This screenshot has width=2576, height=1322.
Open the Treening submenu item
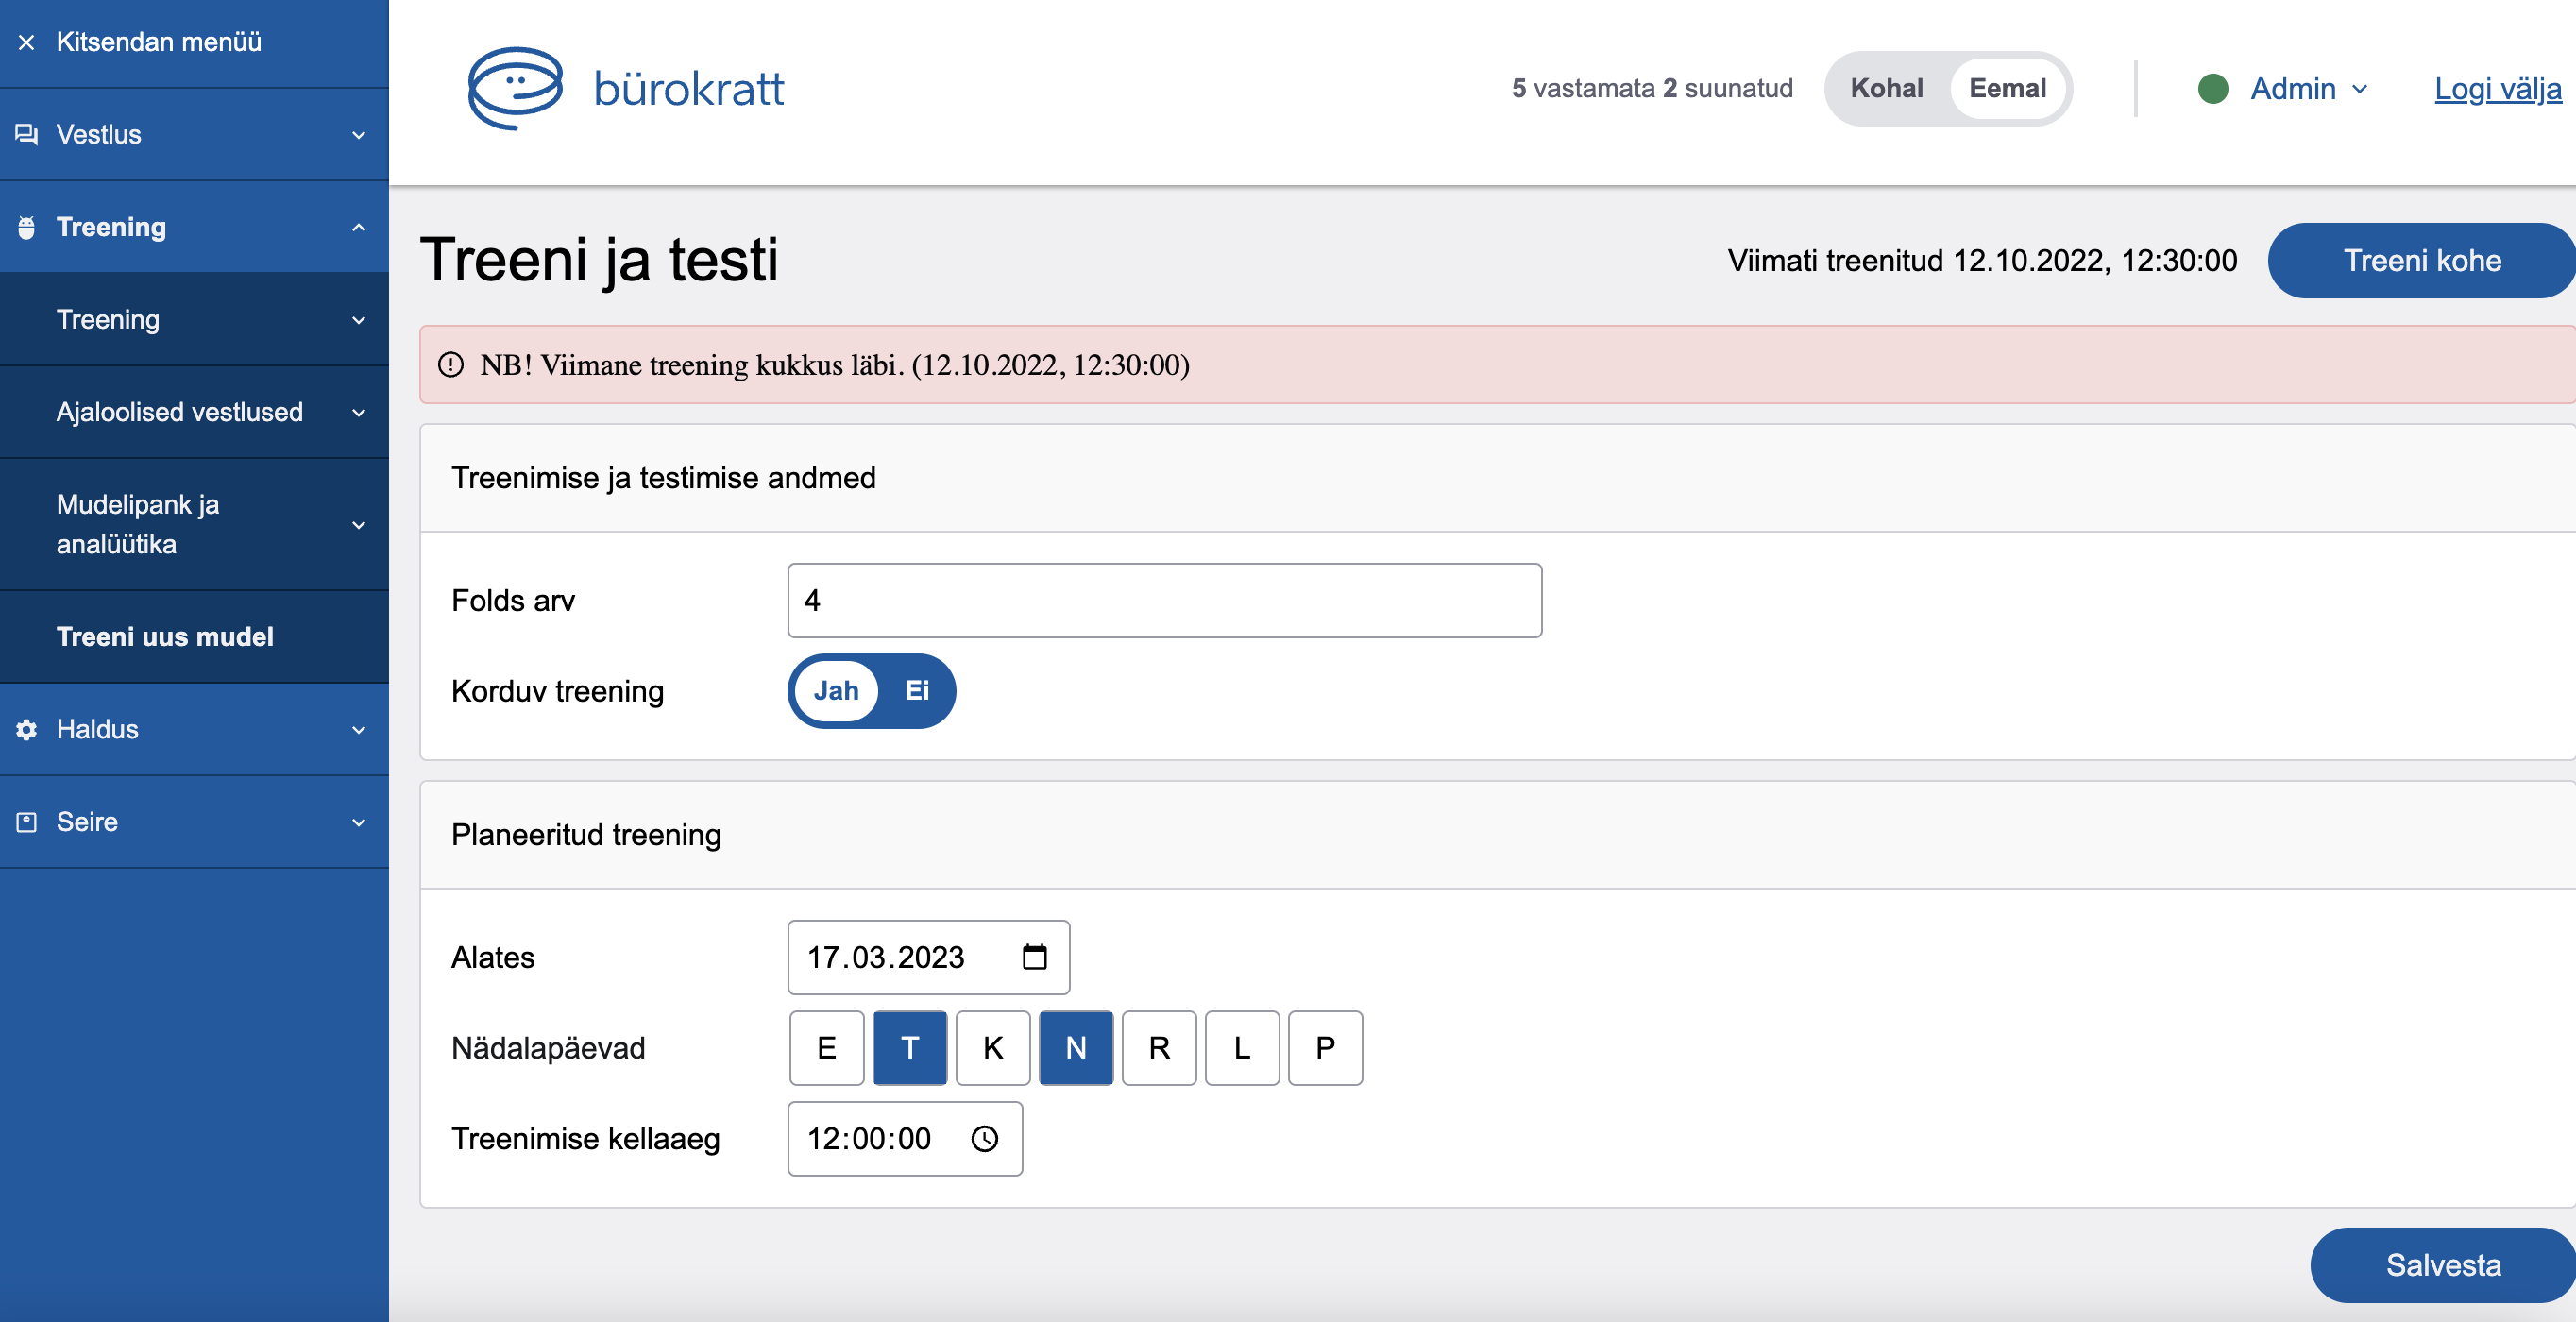tap(194, 319)
